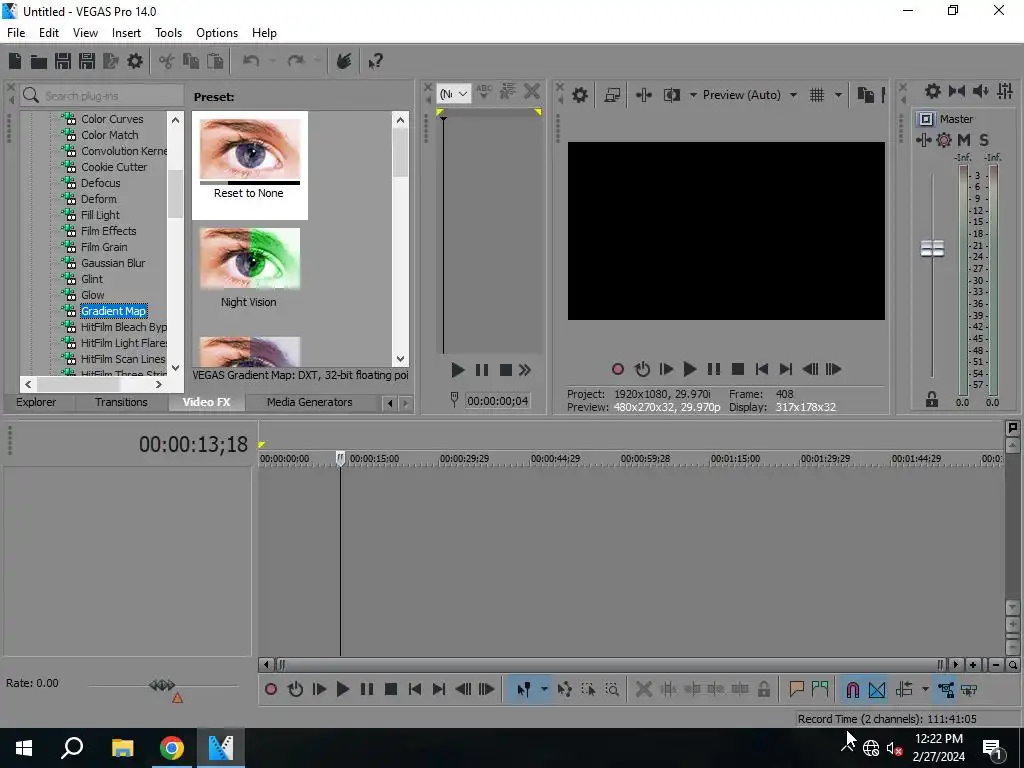
Task: Expand the Normal Edit tool dropdown arrow
Action: (x=544, y=690)
